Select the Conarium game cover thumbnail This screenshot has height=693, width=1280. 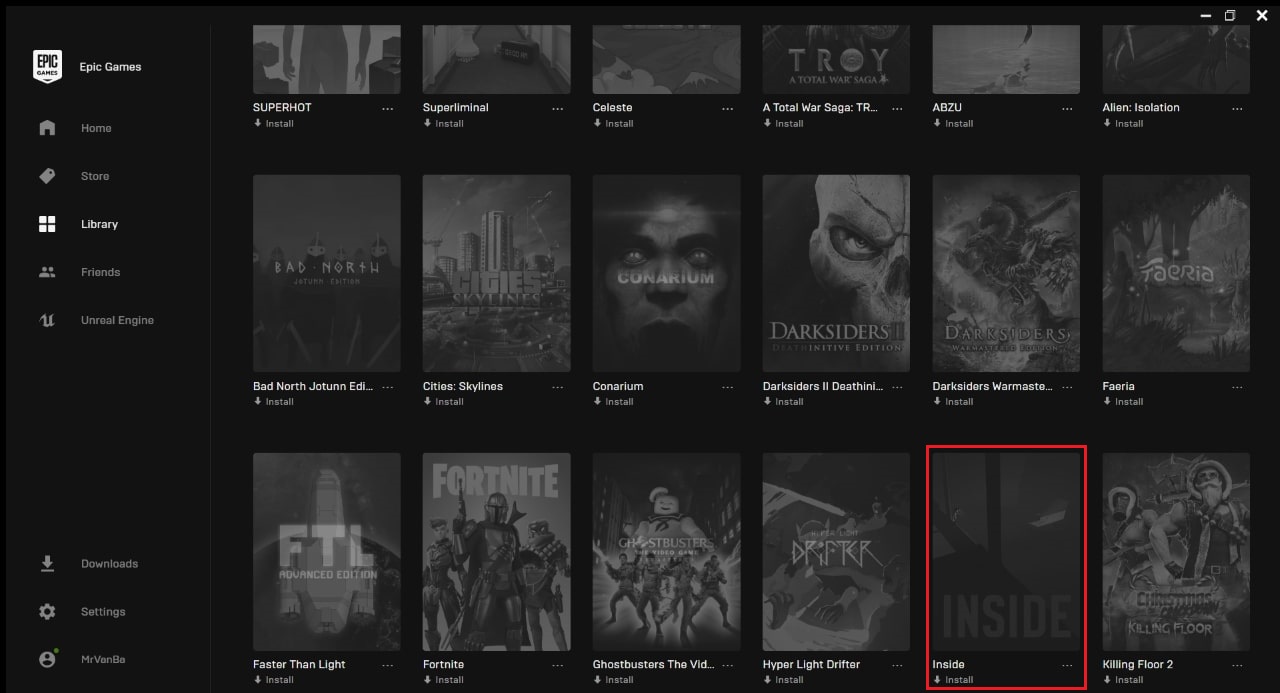[x=666, y=273]
